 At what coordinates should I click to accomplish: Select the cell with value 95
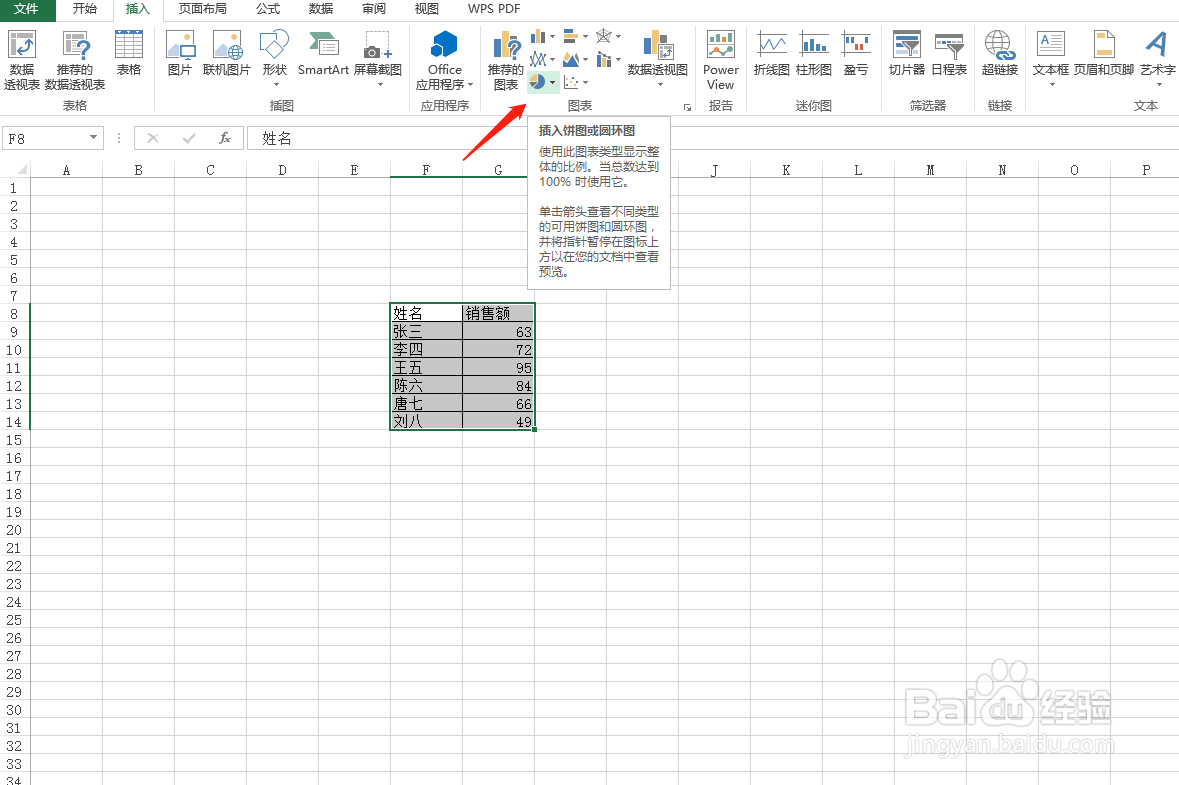(499, 367)
